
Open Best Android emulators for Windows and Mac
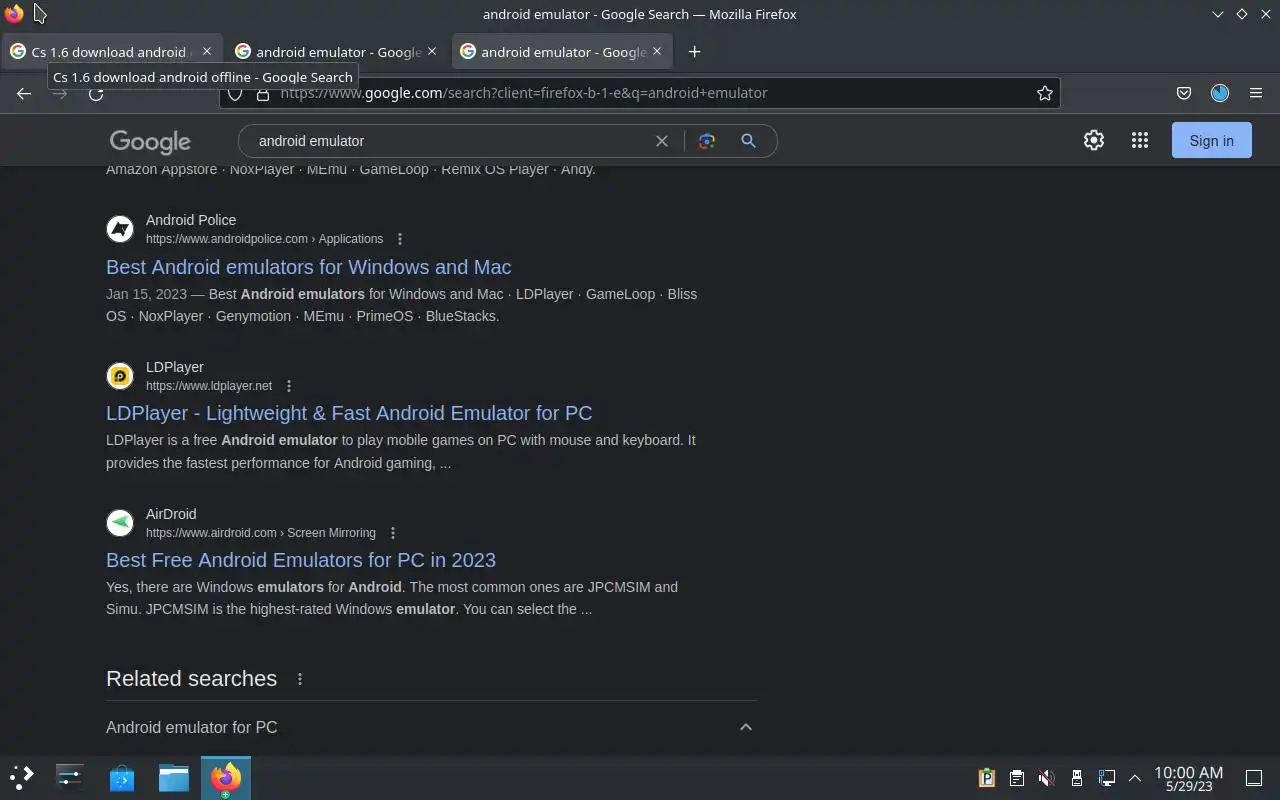click(308, 267)
